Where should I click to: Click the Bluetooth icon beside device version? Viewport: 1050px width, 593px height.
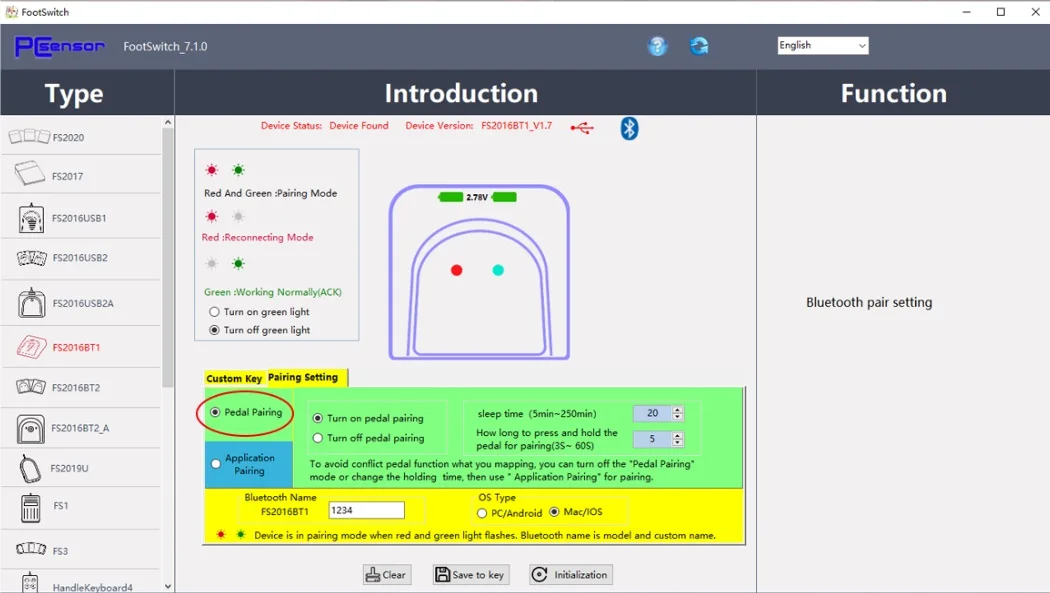tap(629, 128)
